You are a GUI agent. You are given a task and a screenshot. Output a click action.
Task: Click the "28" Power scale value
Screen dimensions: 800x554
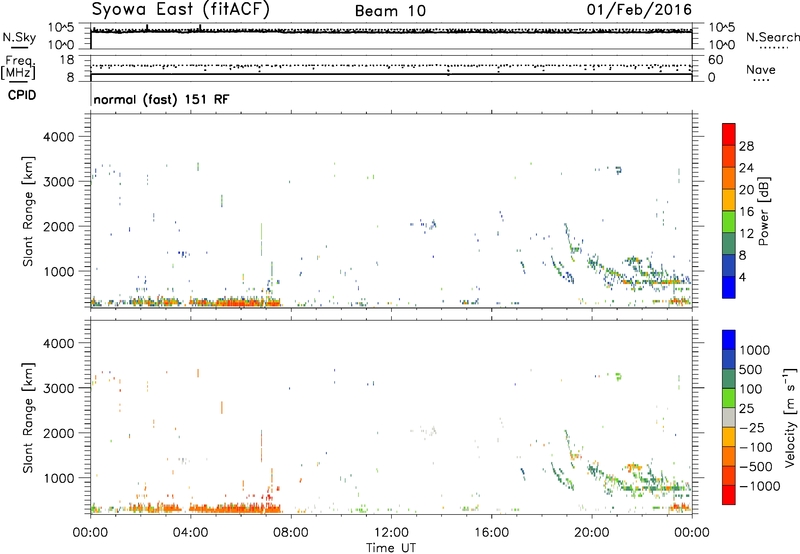tap(746, 146)
